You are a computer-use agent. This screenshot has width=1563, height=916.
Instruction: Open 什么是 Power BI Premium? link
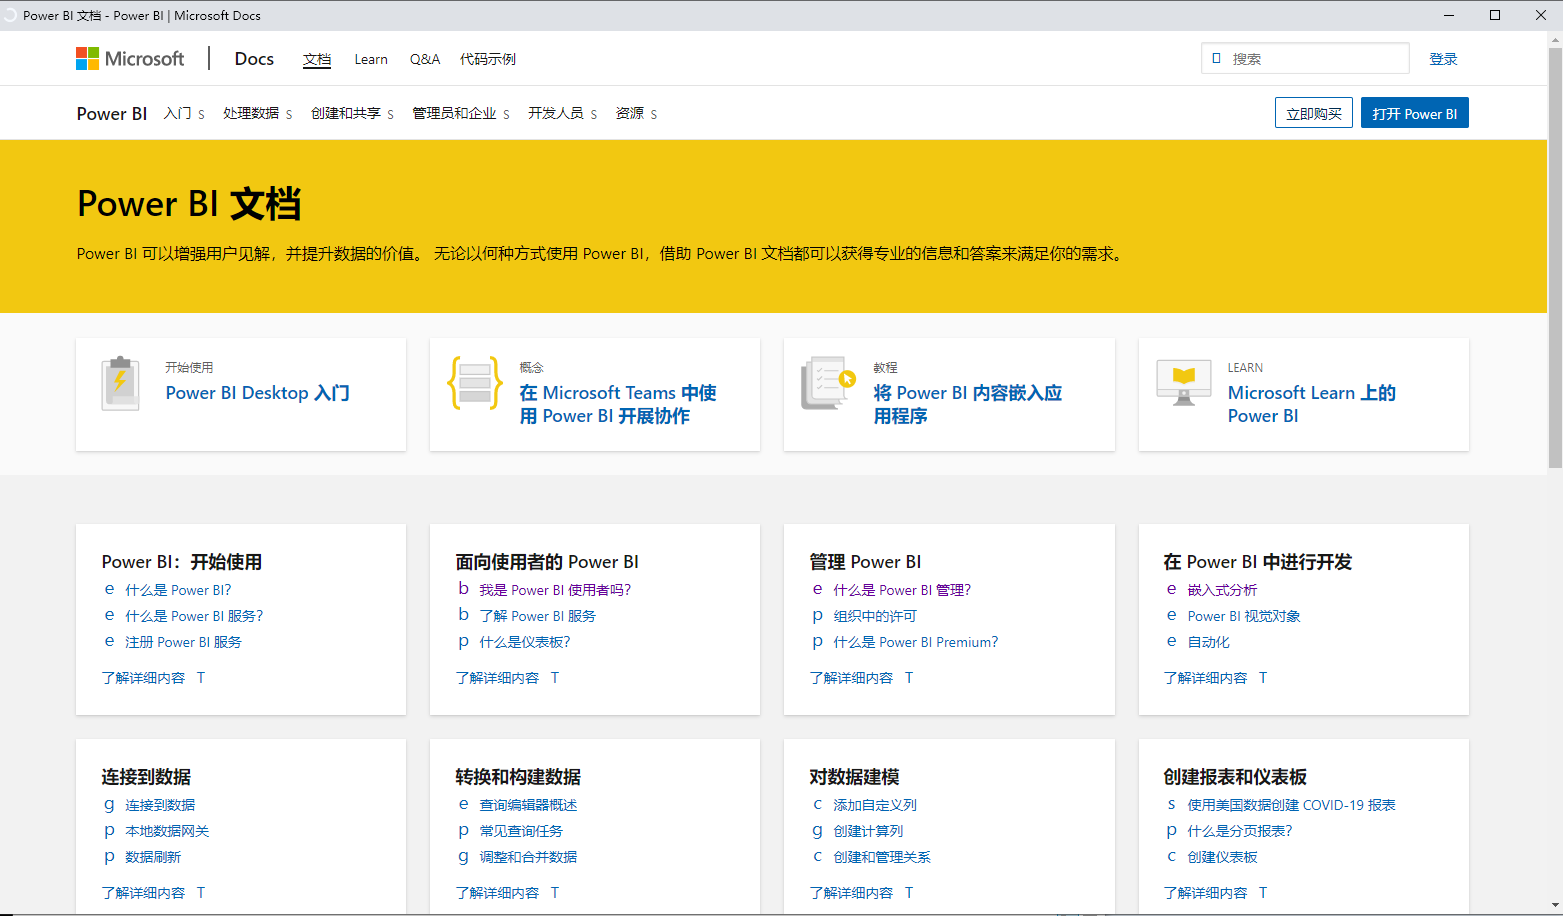click(916, 642)
